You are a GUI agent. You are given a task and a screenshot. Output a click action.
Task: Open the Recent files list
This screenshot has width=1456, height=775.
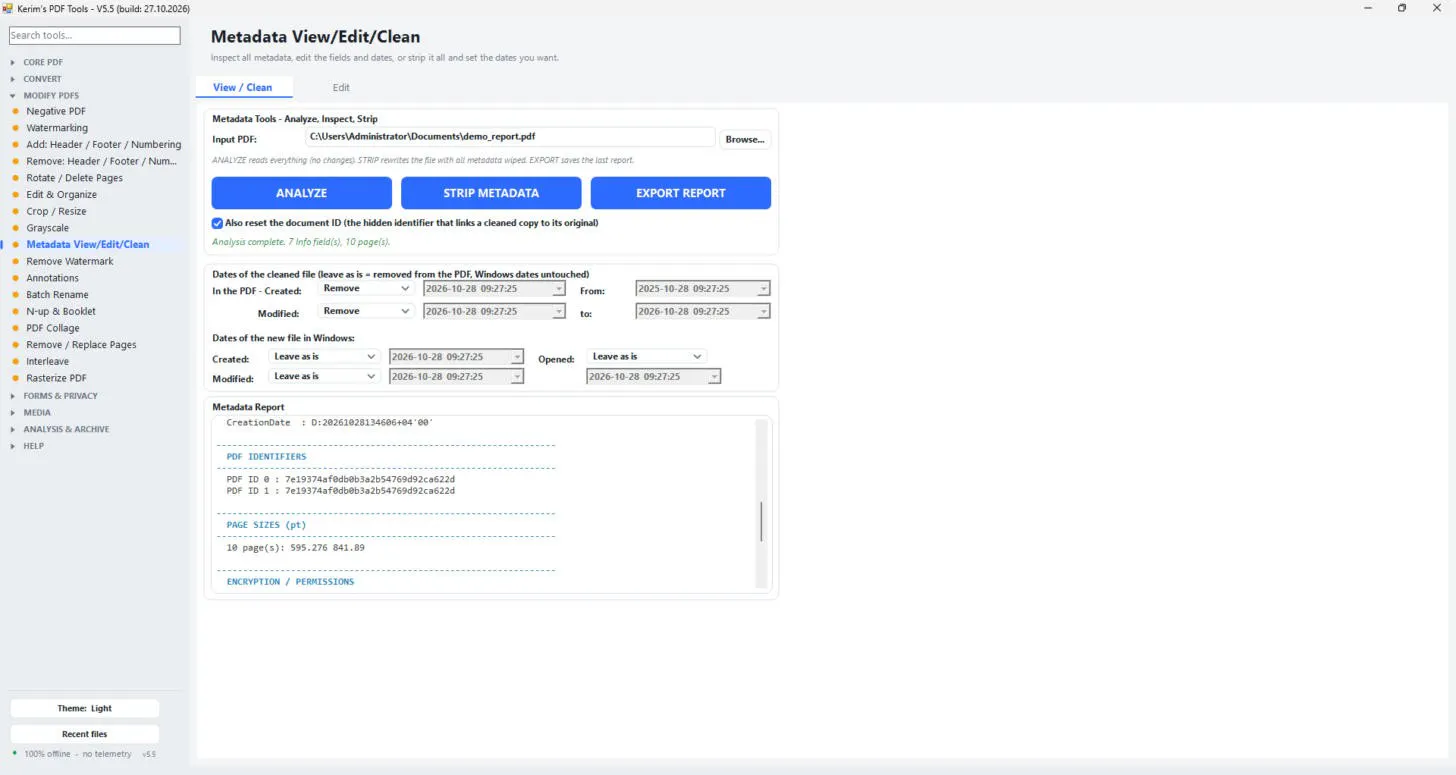point(85,734)
